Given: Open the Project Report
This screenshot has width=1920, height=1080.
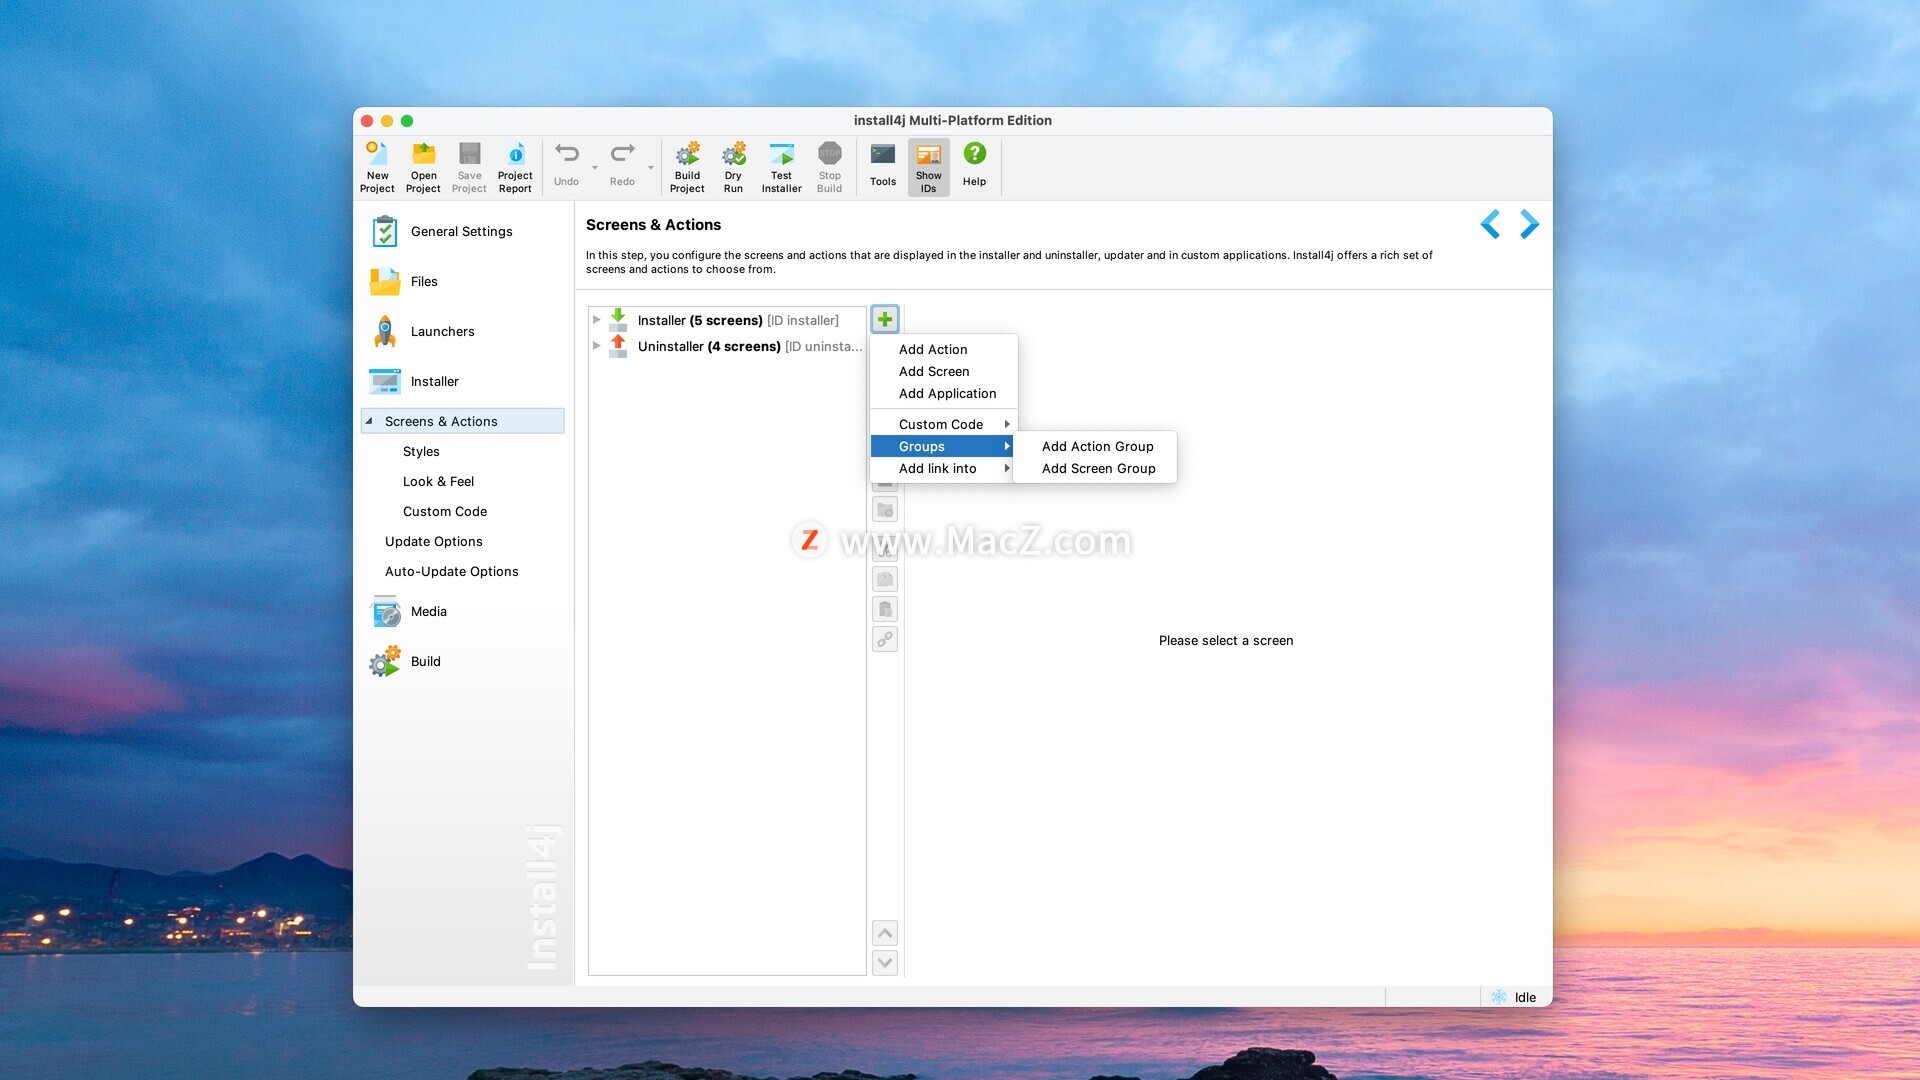Looking at the screenshot, I should pos(515,167).
